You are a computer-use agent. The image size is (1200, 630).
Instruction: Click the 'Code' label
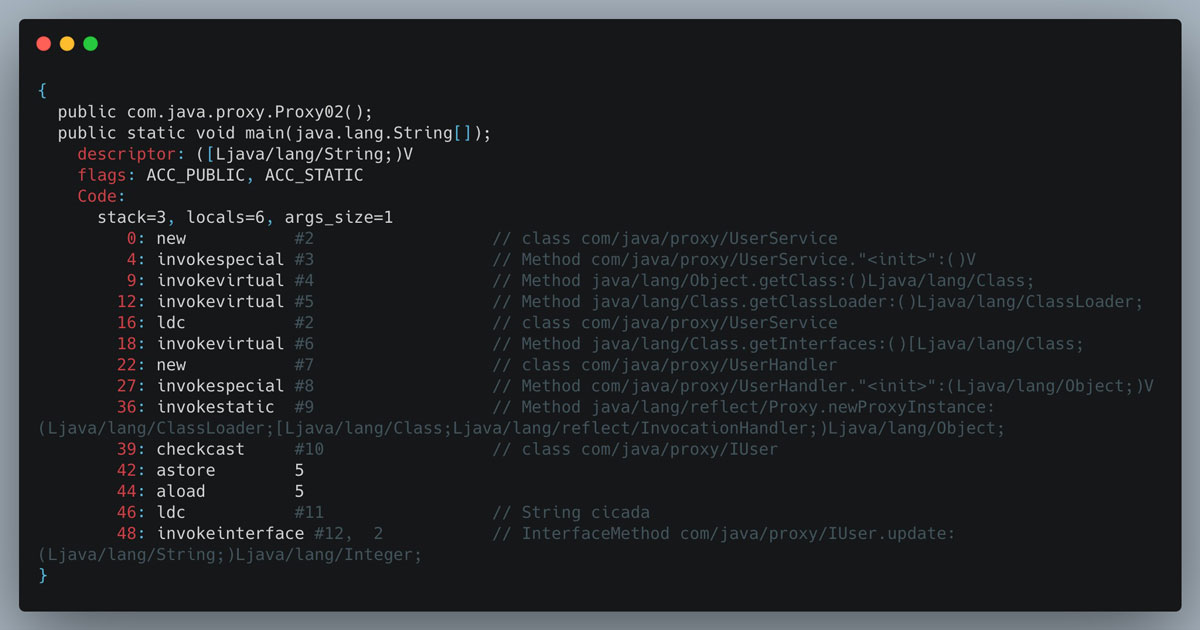click(x=97, y=196)
